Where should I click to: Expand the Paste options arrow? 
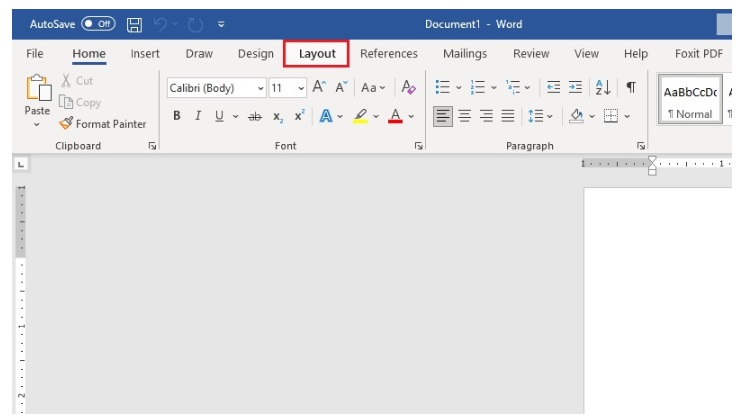(x=37, y=125)
